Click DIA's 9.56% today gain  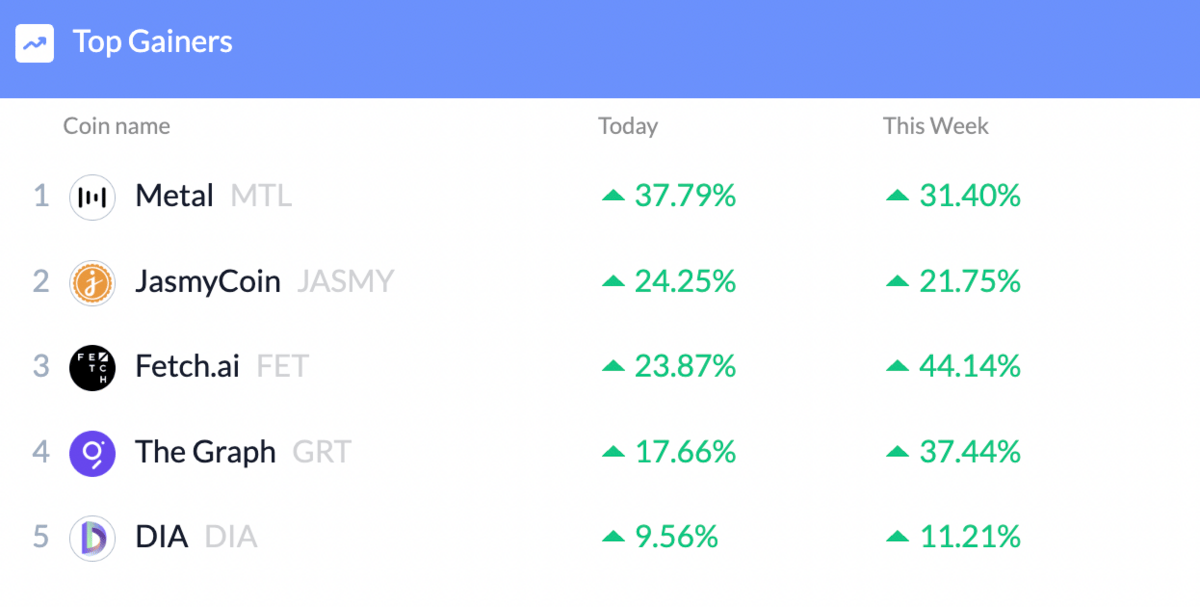click(x=677, y=537)
